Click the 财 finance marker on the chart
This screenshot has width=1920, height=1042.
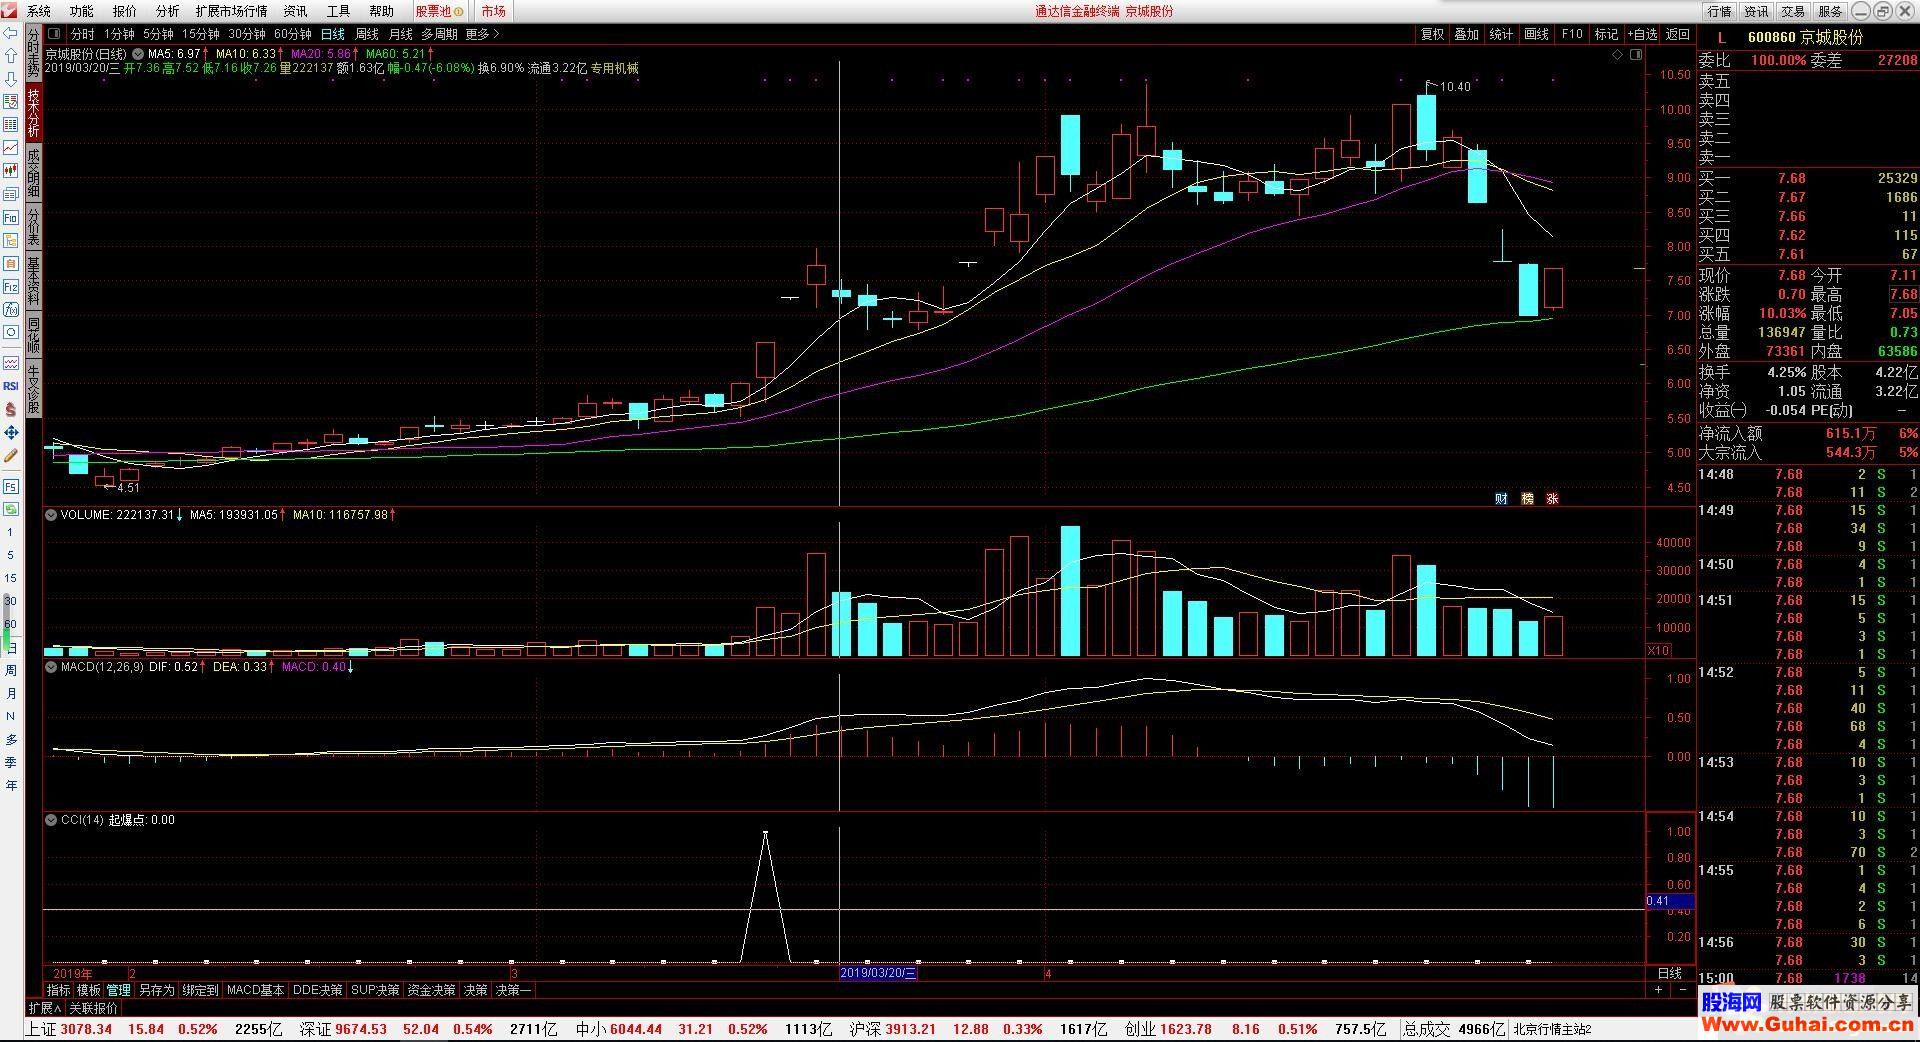pos(1501,498)
